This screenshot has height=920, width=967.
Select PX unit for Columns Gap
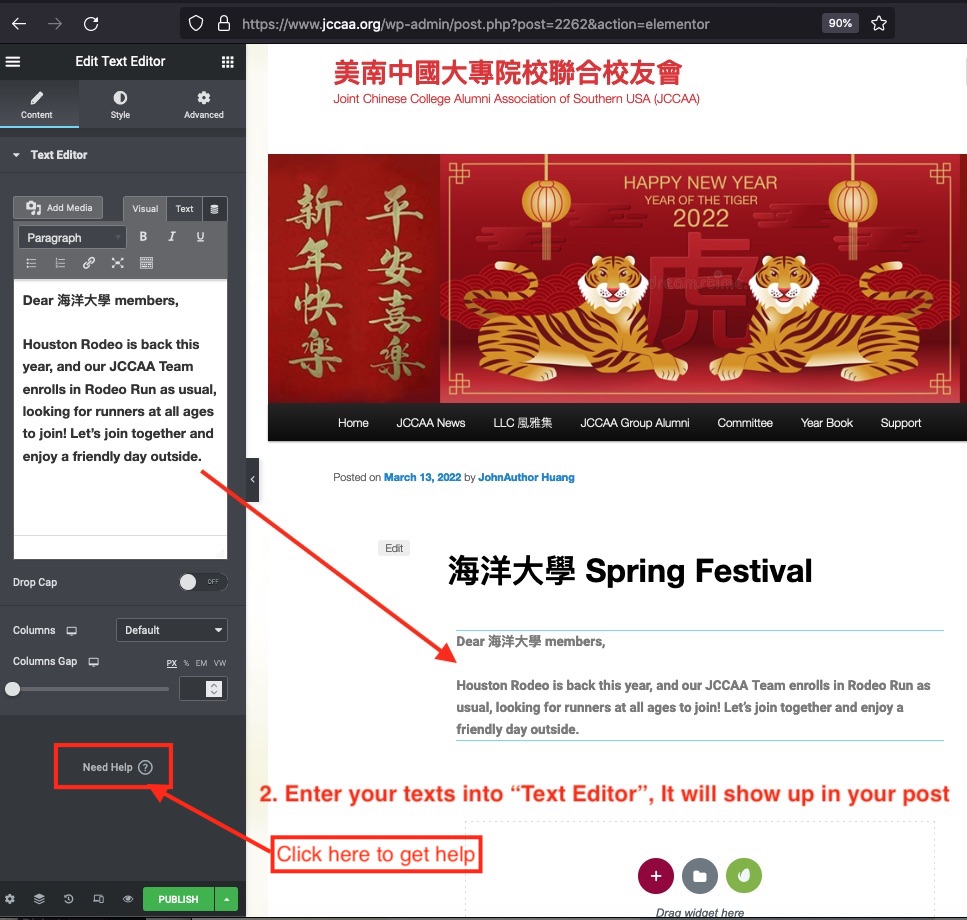[x=171, y=663]
